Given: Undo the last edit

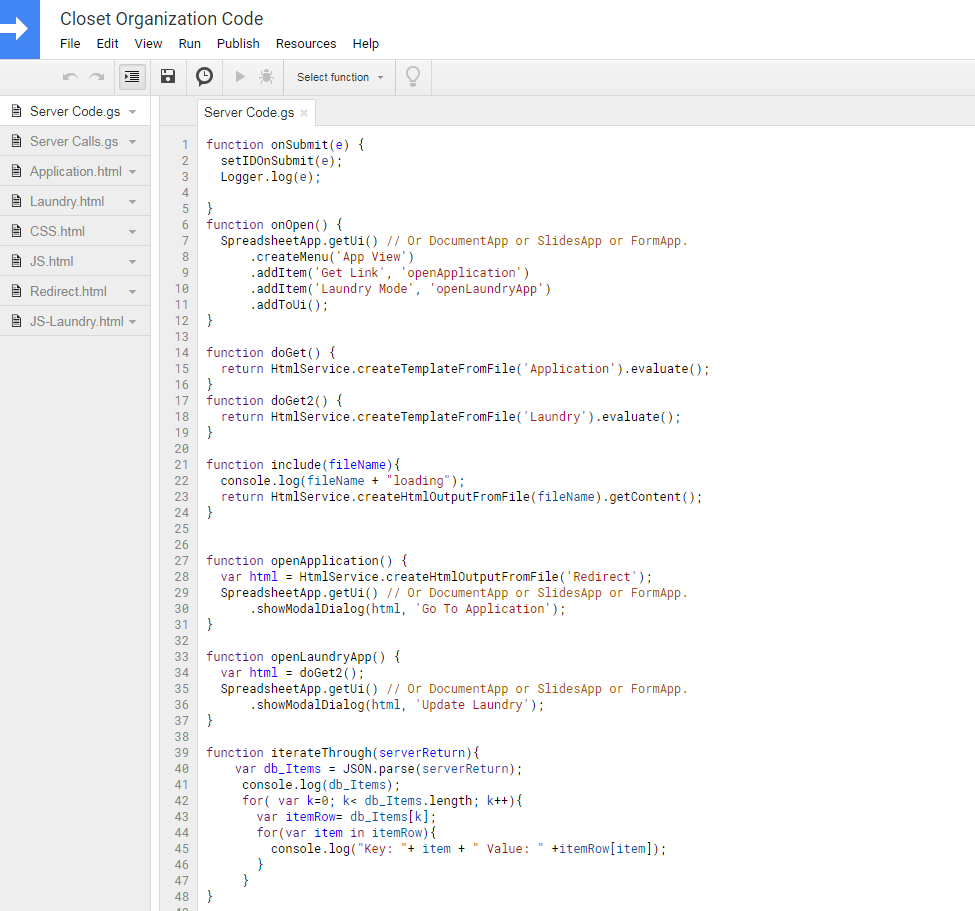Looking at the screenshot, I should coord(70,76).
